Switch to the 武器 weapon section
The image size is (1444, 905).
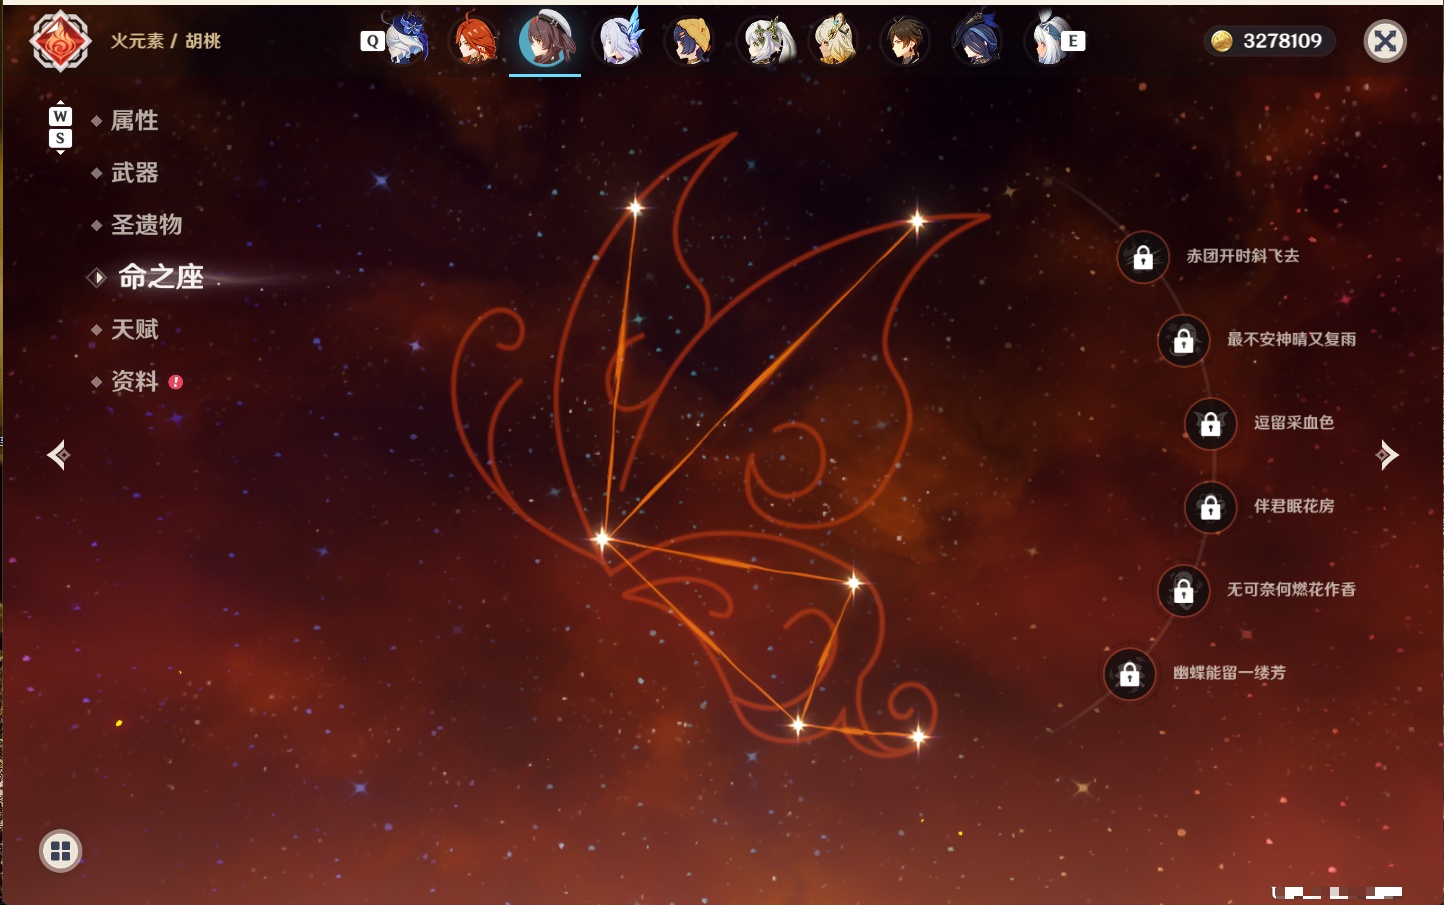coord(134,173)
